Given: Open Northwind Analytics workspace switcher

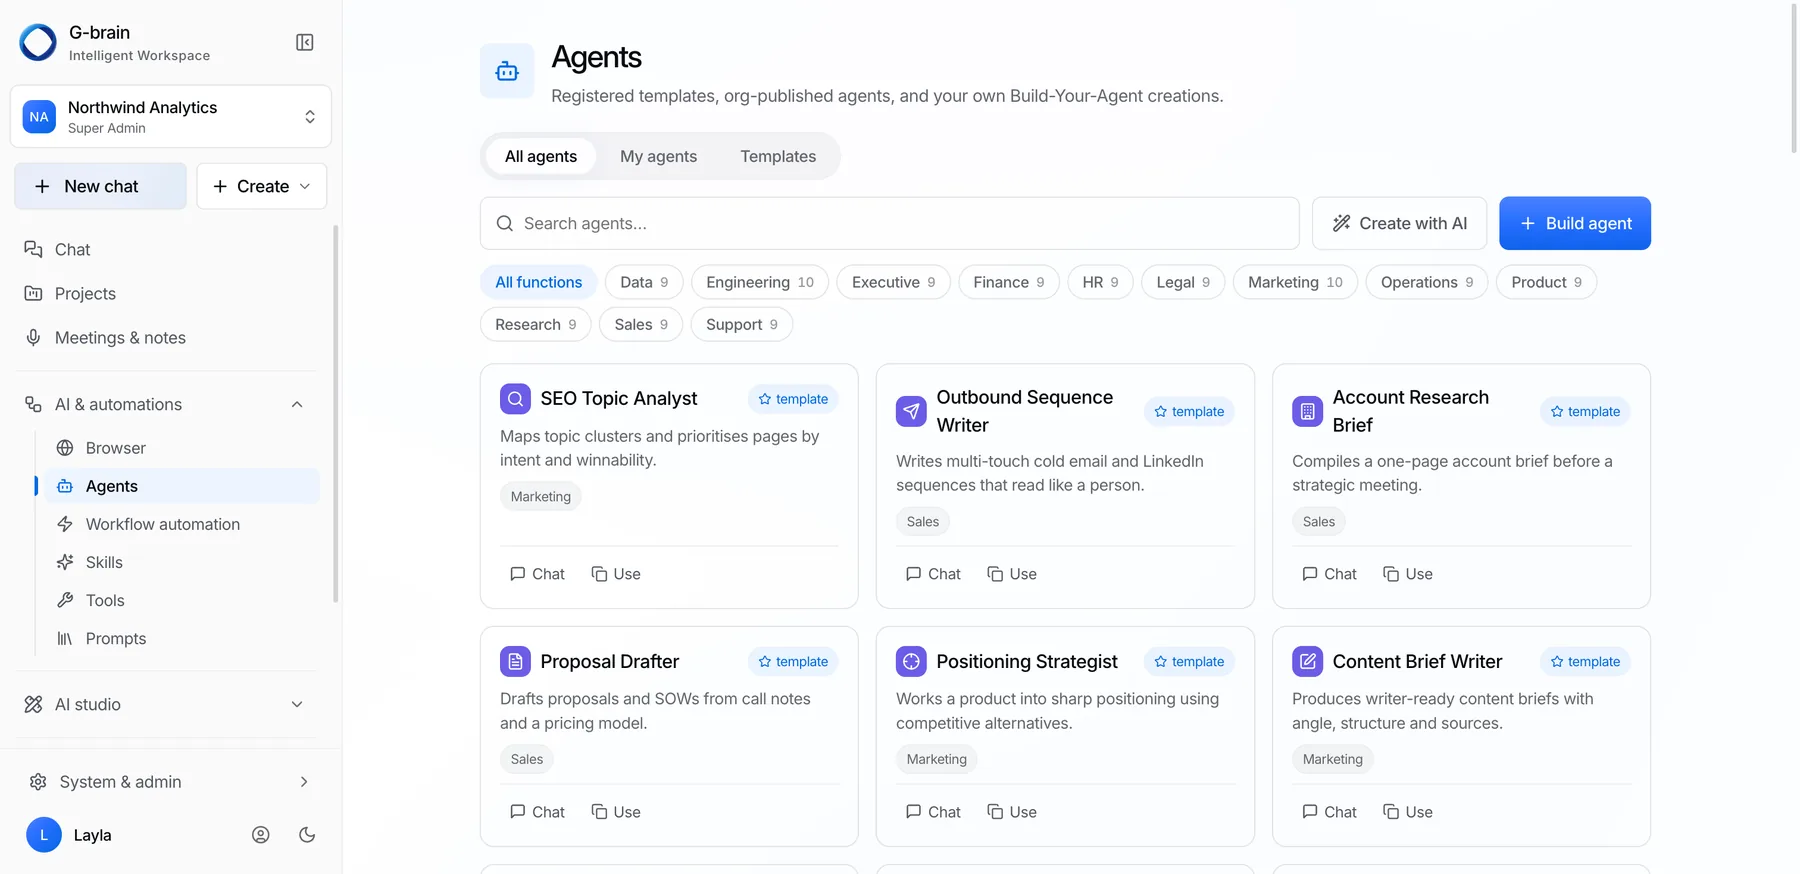Looking at the screenshot, I should click(x=171, y=116).
